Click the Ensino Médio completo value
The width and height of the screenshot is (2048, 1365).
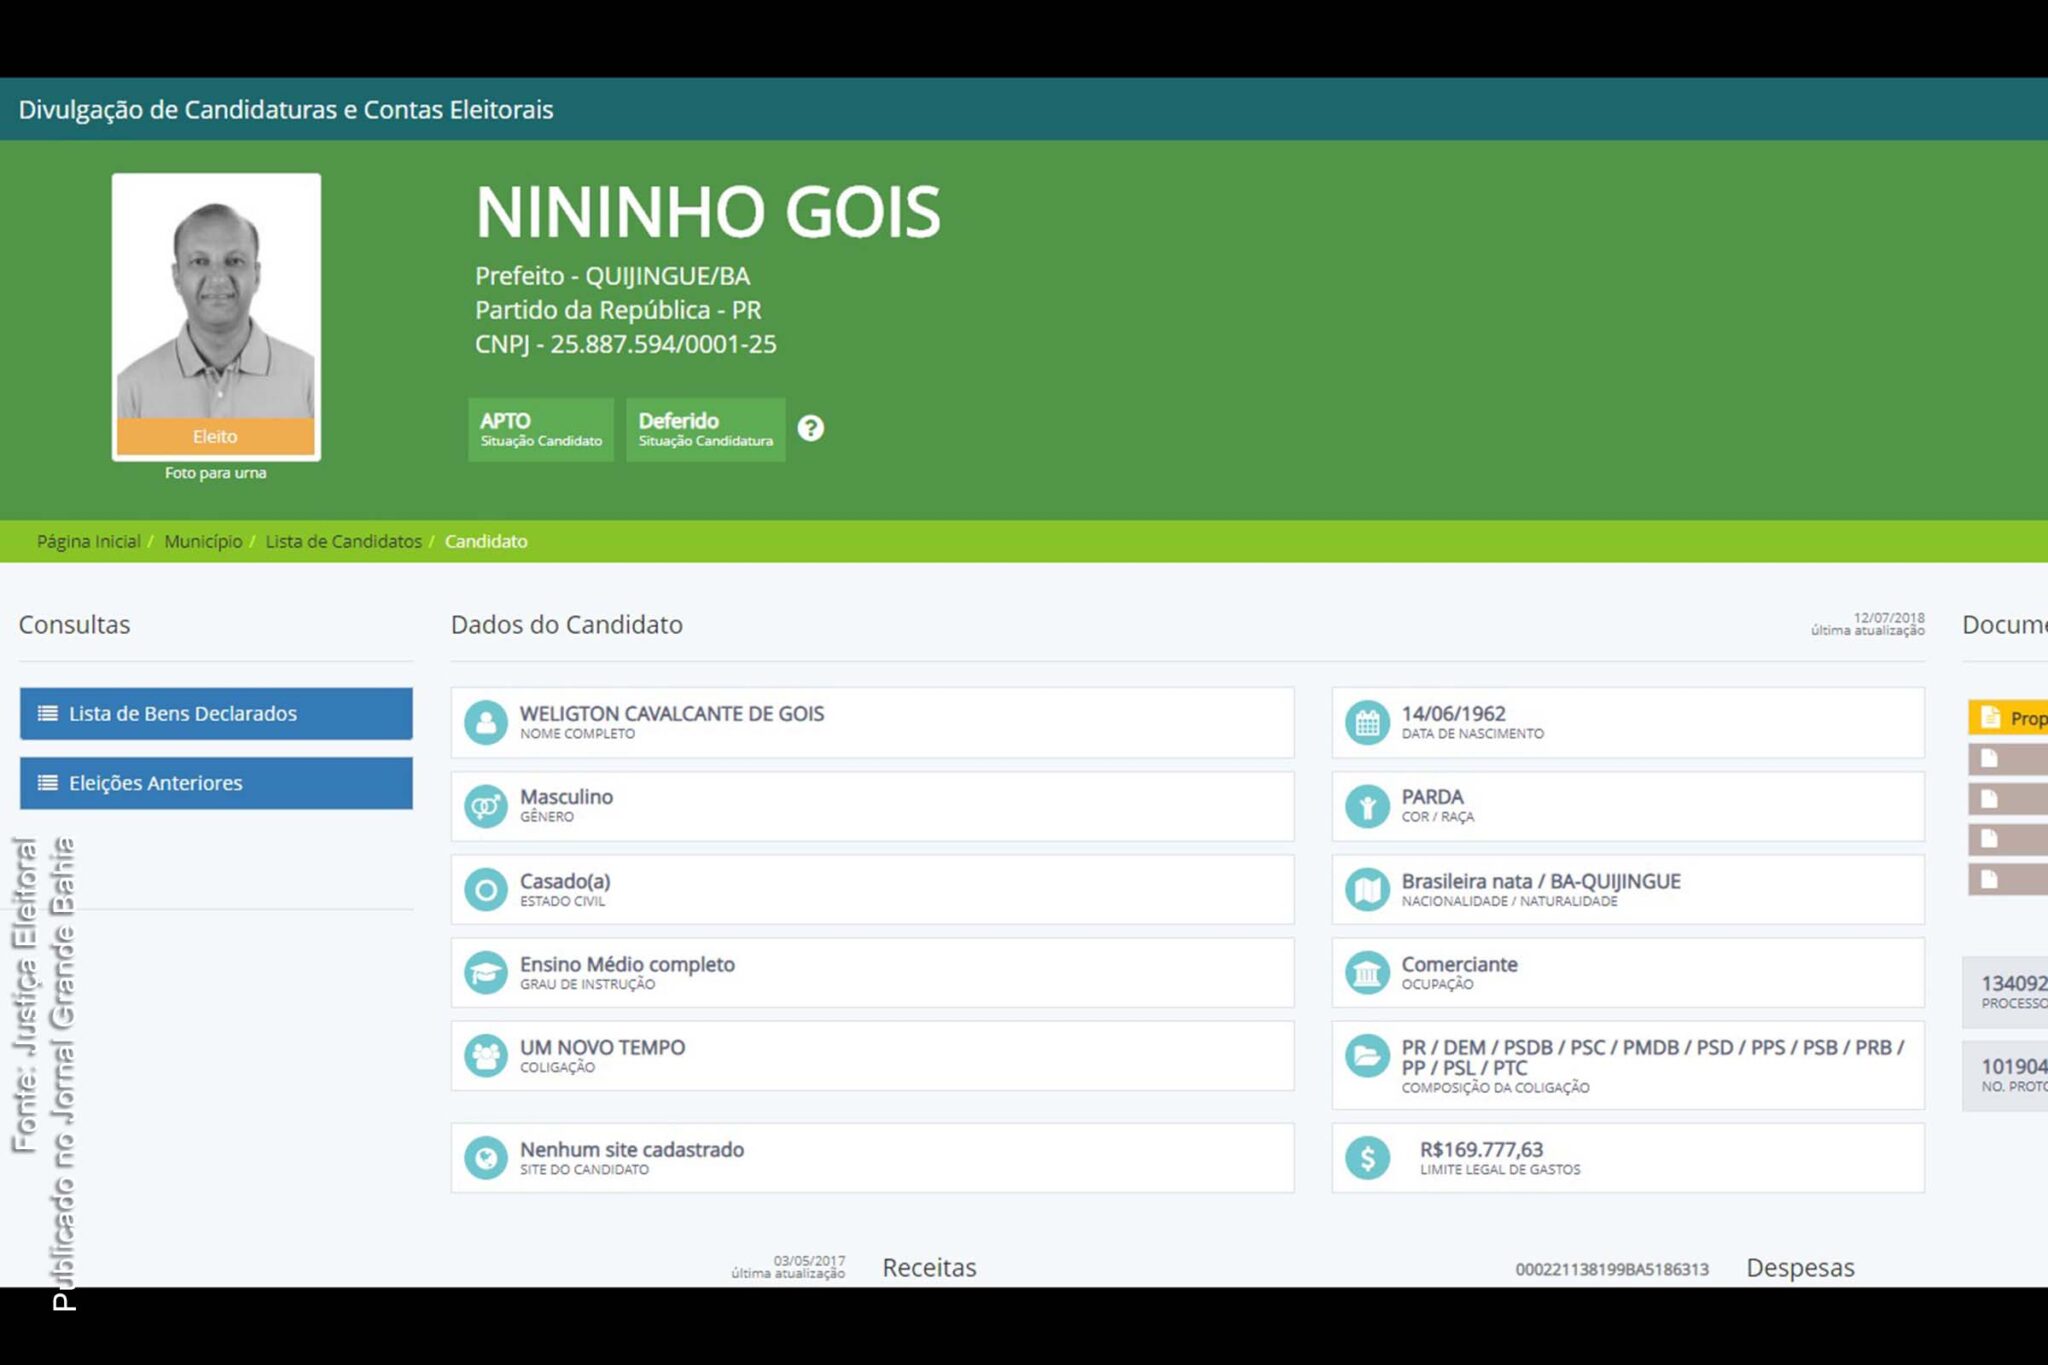tap(627, 964)
